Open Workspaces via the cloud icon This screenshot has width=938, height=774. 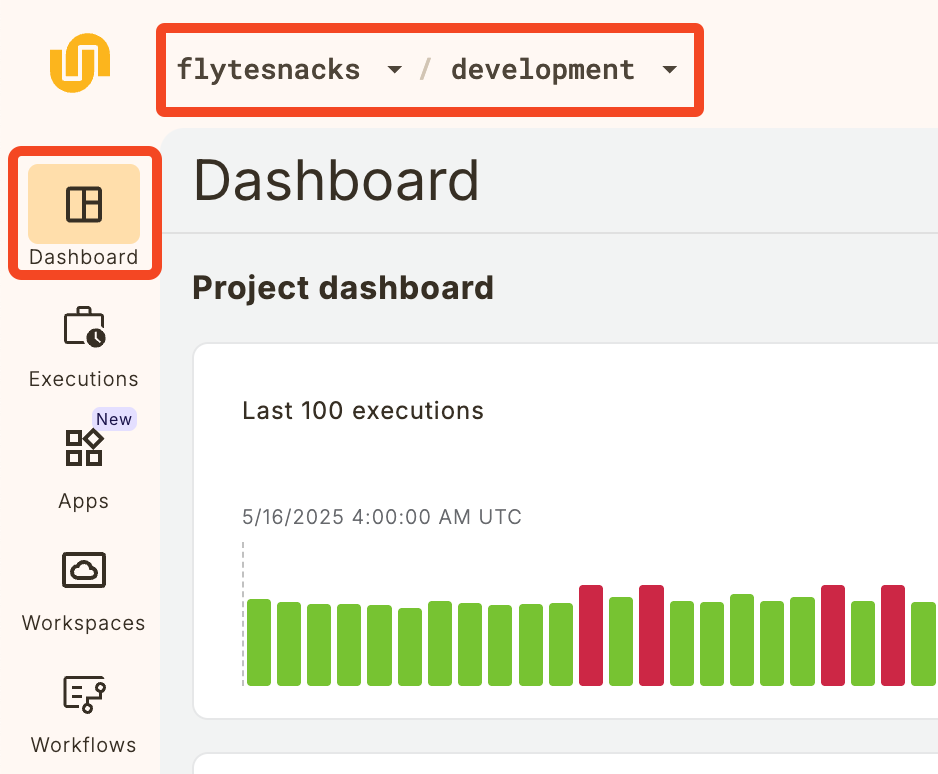84,570
